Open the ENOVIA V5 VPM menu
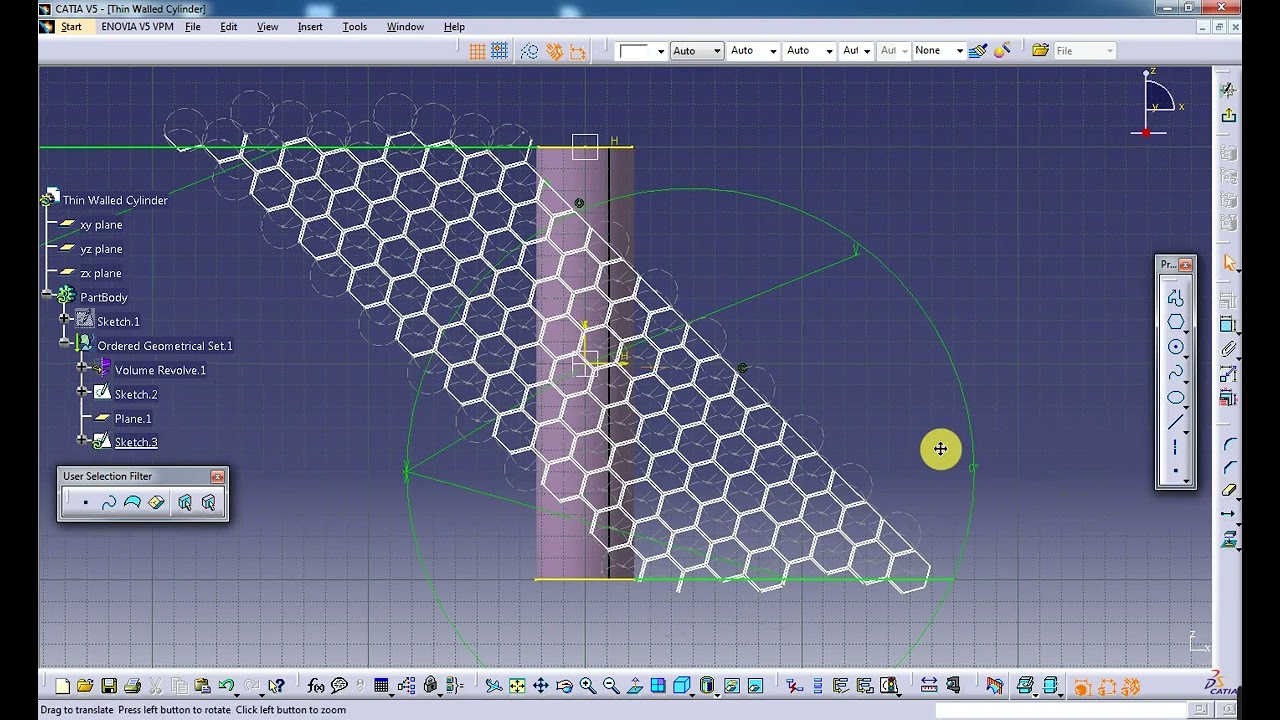Screen dimensions: 1280x720 pyautogui.click(x=137, y=27)
